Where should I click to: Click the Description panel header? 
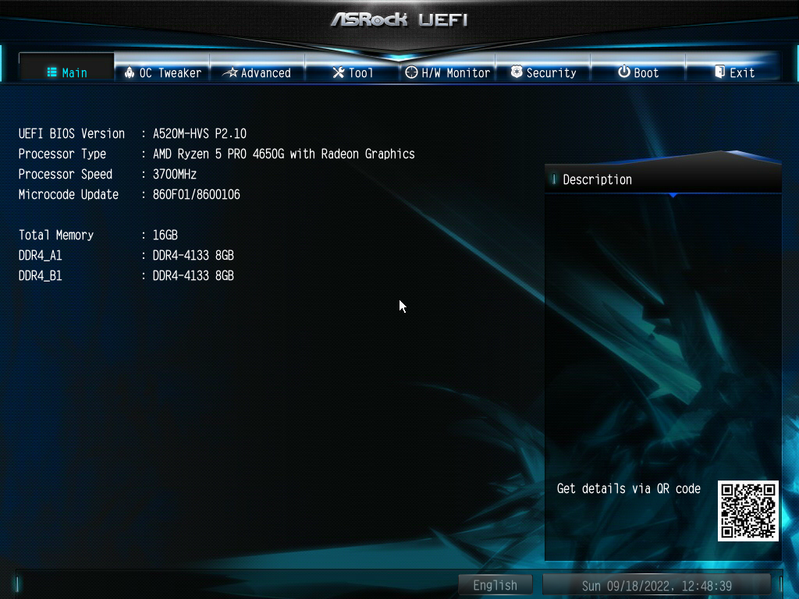pyautogui.click(x=663, y=179)
